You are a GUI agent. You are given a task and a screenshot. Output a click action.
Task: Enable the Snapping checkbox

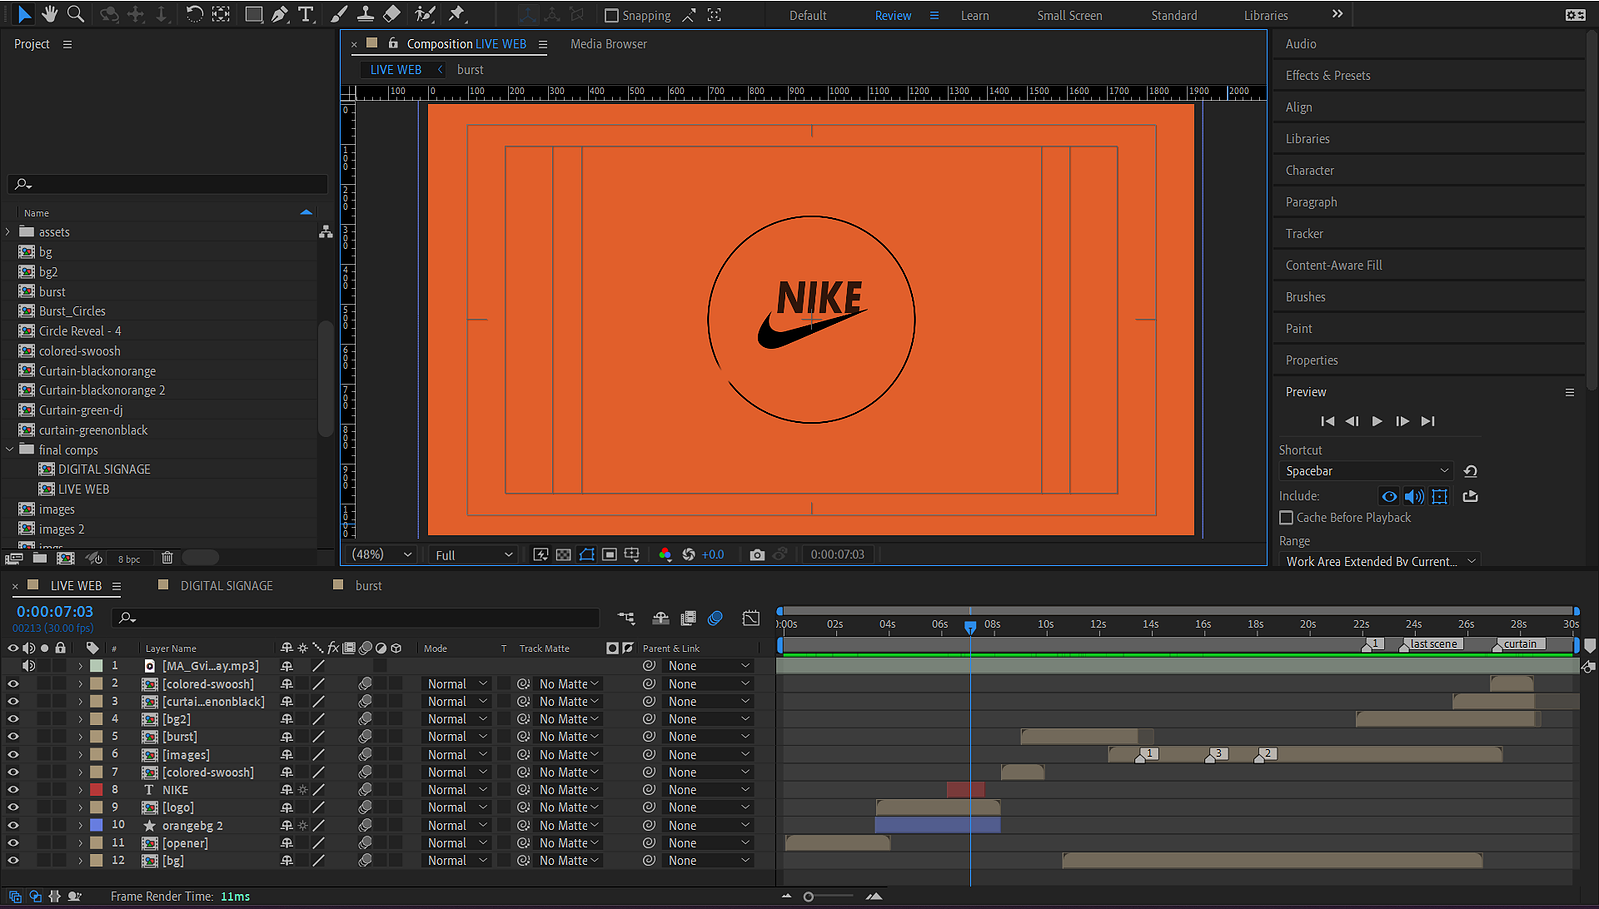[x=611, y=15]
